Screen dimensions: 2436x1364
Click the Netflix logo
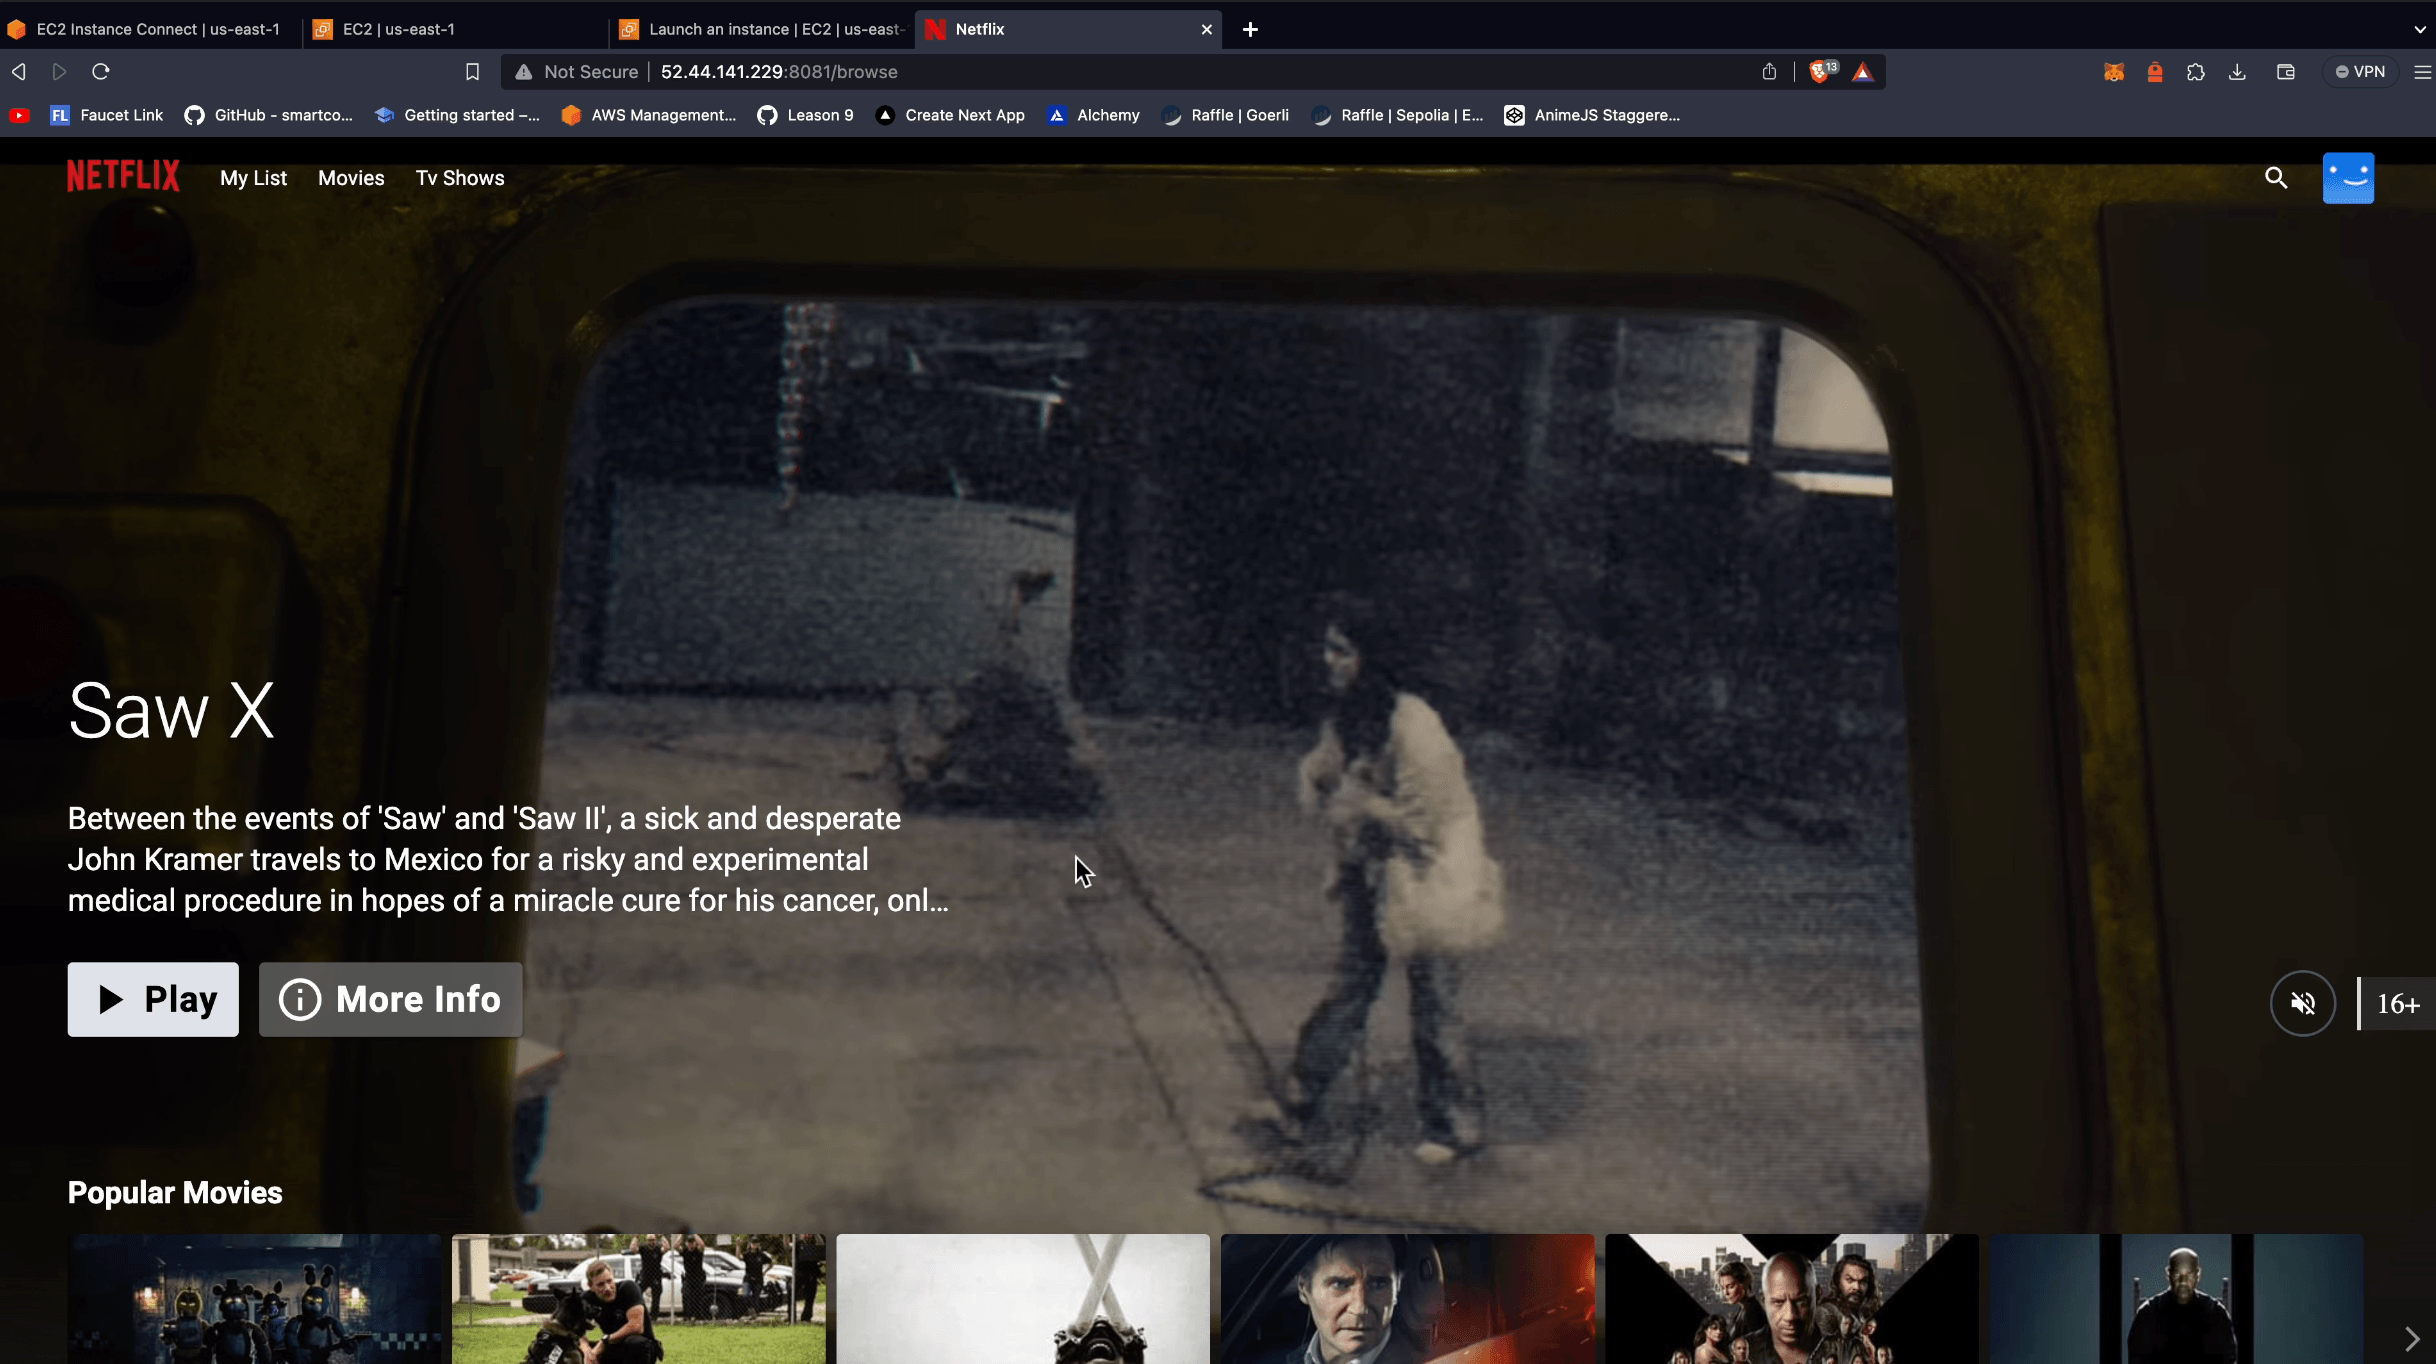[123, 176]
